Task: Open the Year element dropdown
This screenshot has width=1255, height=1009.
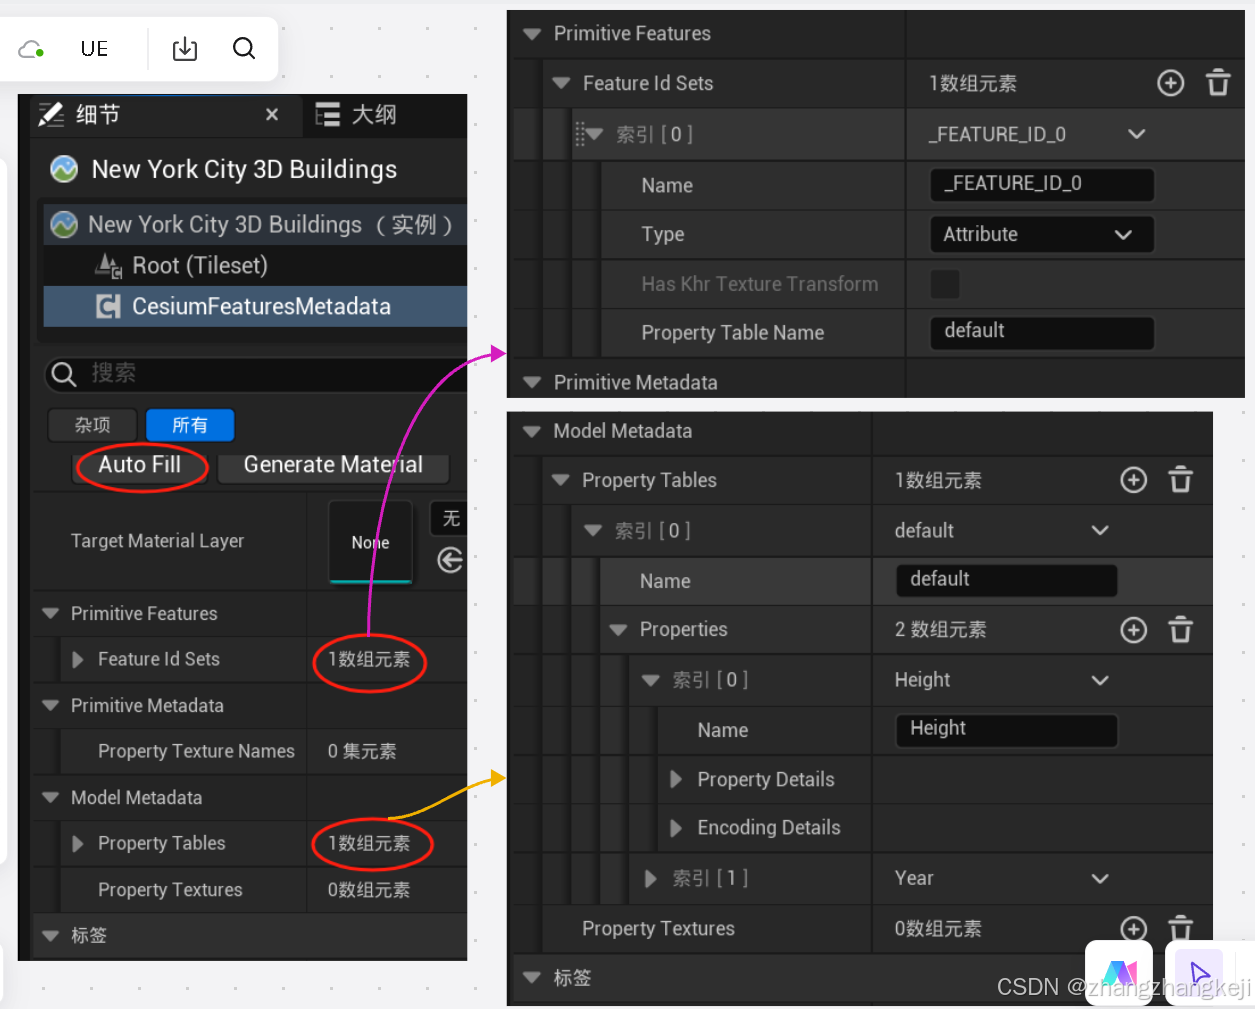Action: [x=1100, y=878]
